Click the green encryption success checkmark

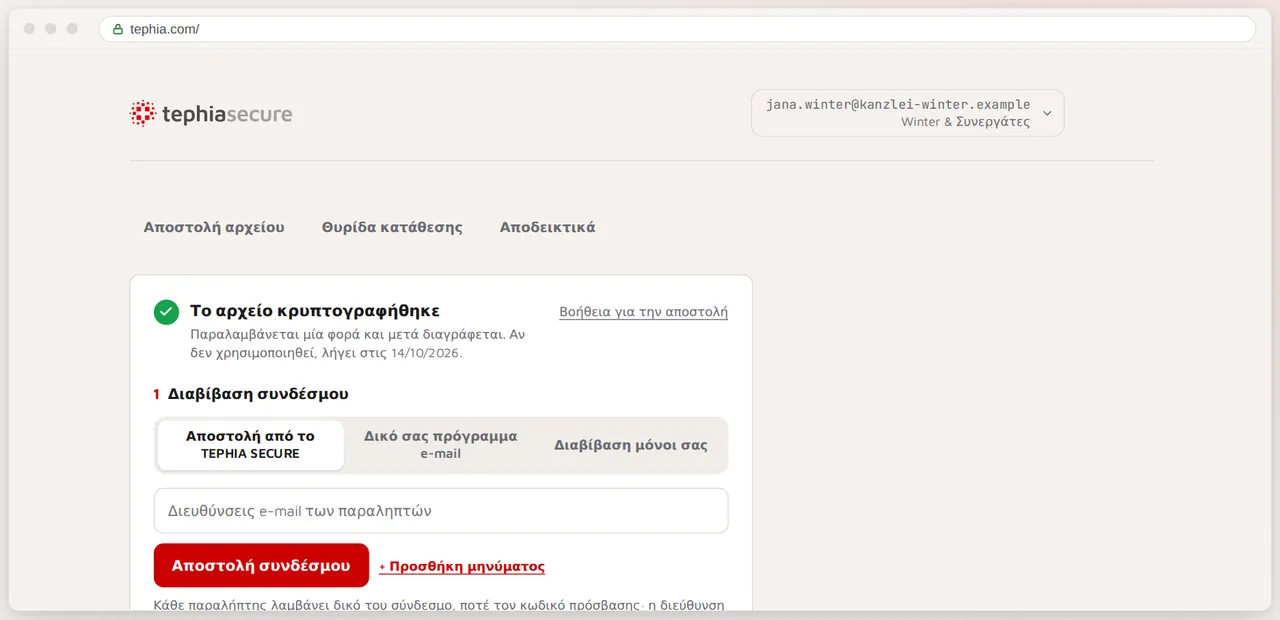tap(166, 312)
